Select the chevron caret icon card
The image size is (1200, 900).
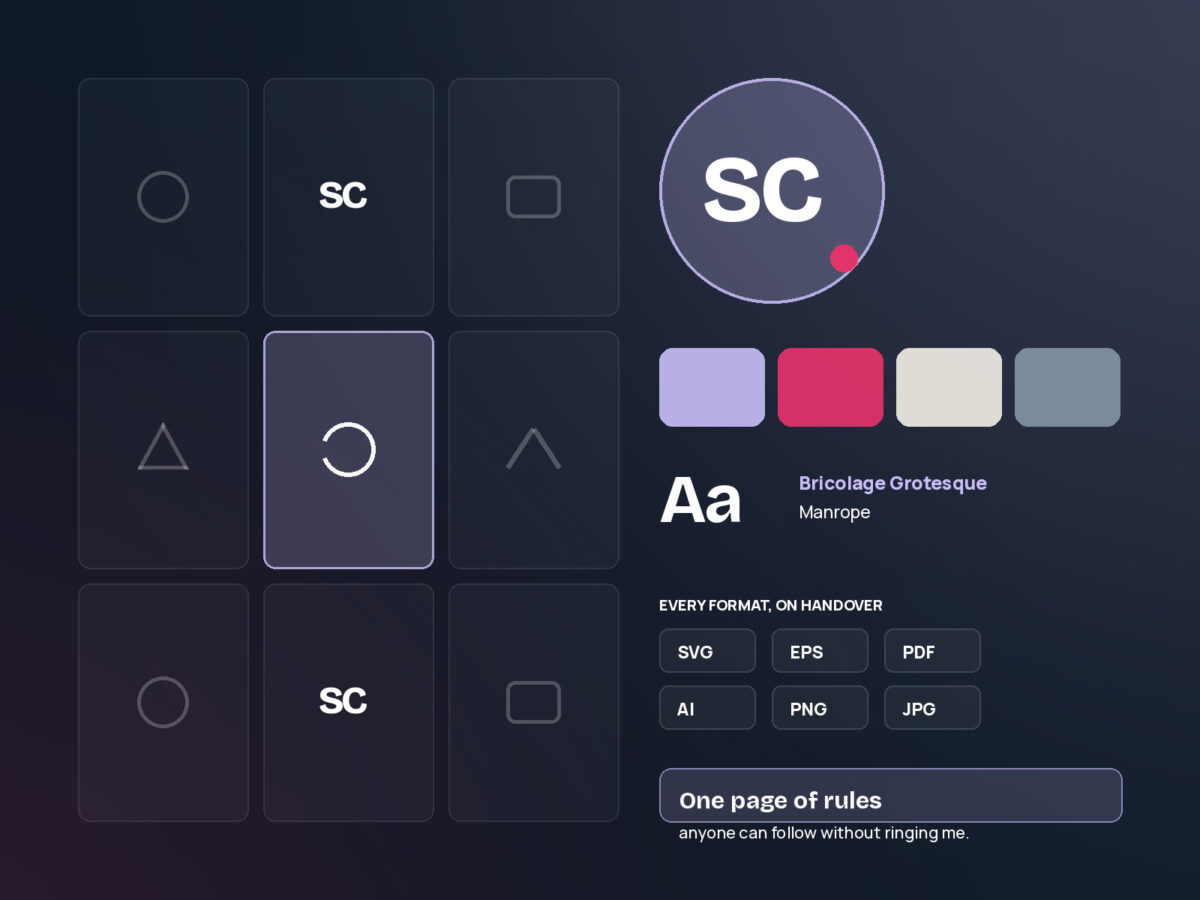pyautogui.click(x=533, y=450)
